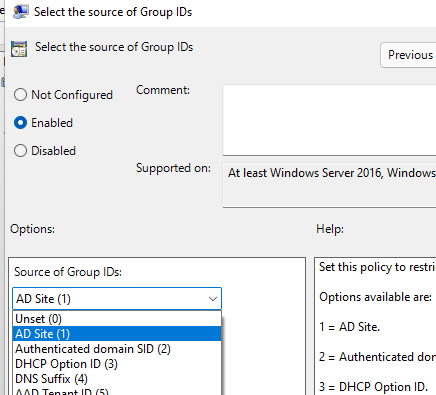Open the Previous setting button
Viewport: 436px width, 395px height.
tap(408, 55)
